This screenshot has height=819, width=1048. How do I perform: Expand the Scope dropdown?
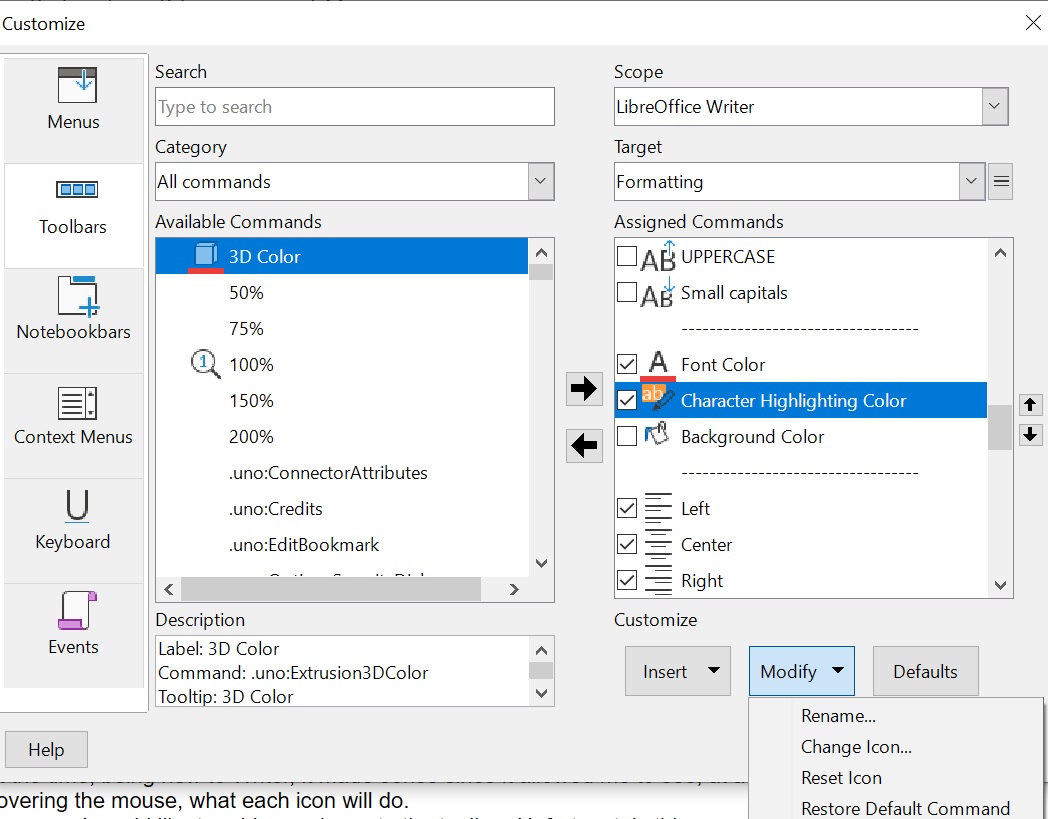[x=994, y=106]
